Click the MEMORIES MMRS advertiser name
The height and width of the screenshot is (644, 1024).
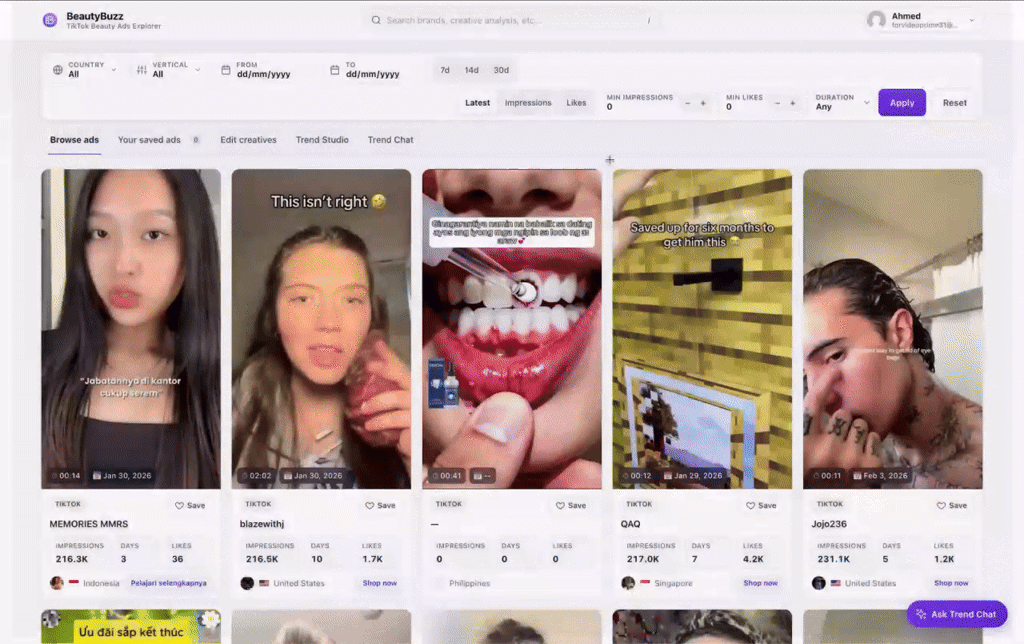89,524
